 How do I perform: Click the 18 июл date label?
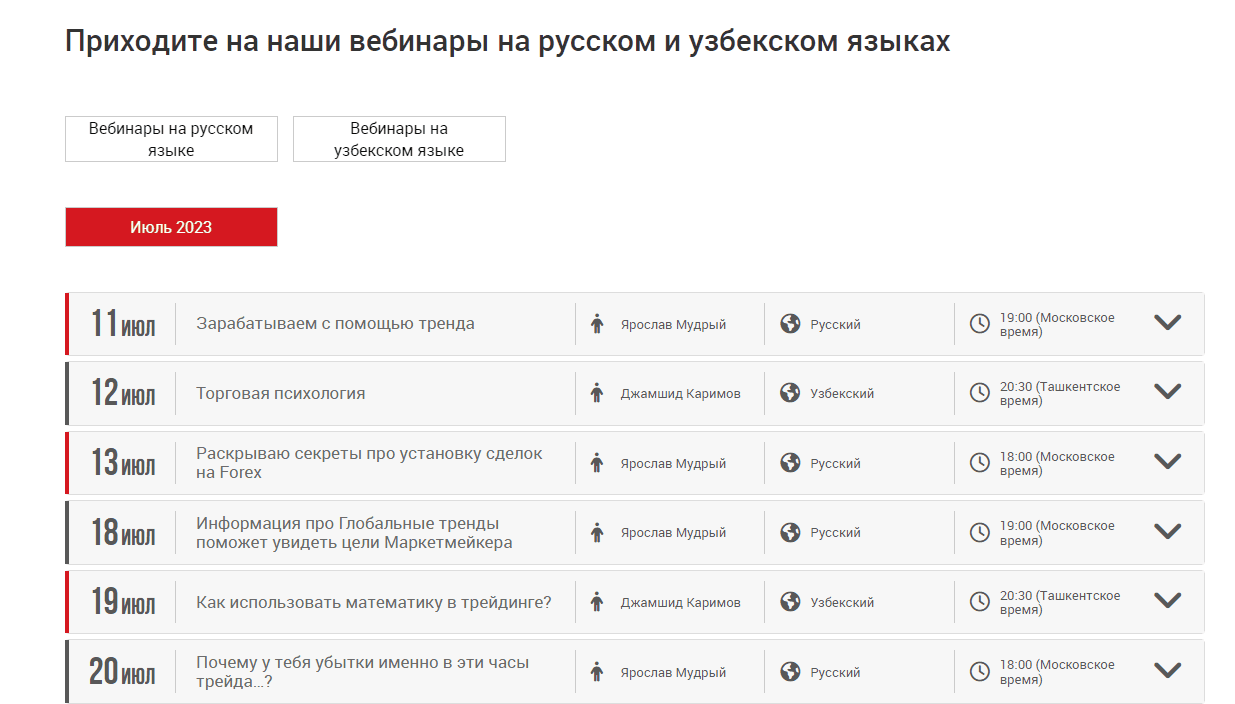(123, 533)
